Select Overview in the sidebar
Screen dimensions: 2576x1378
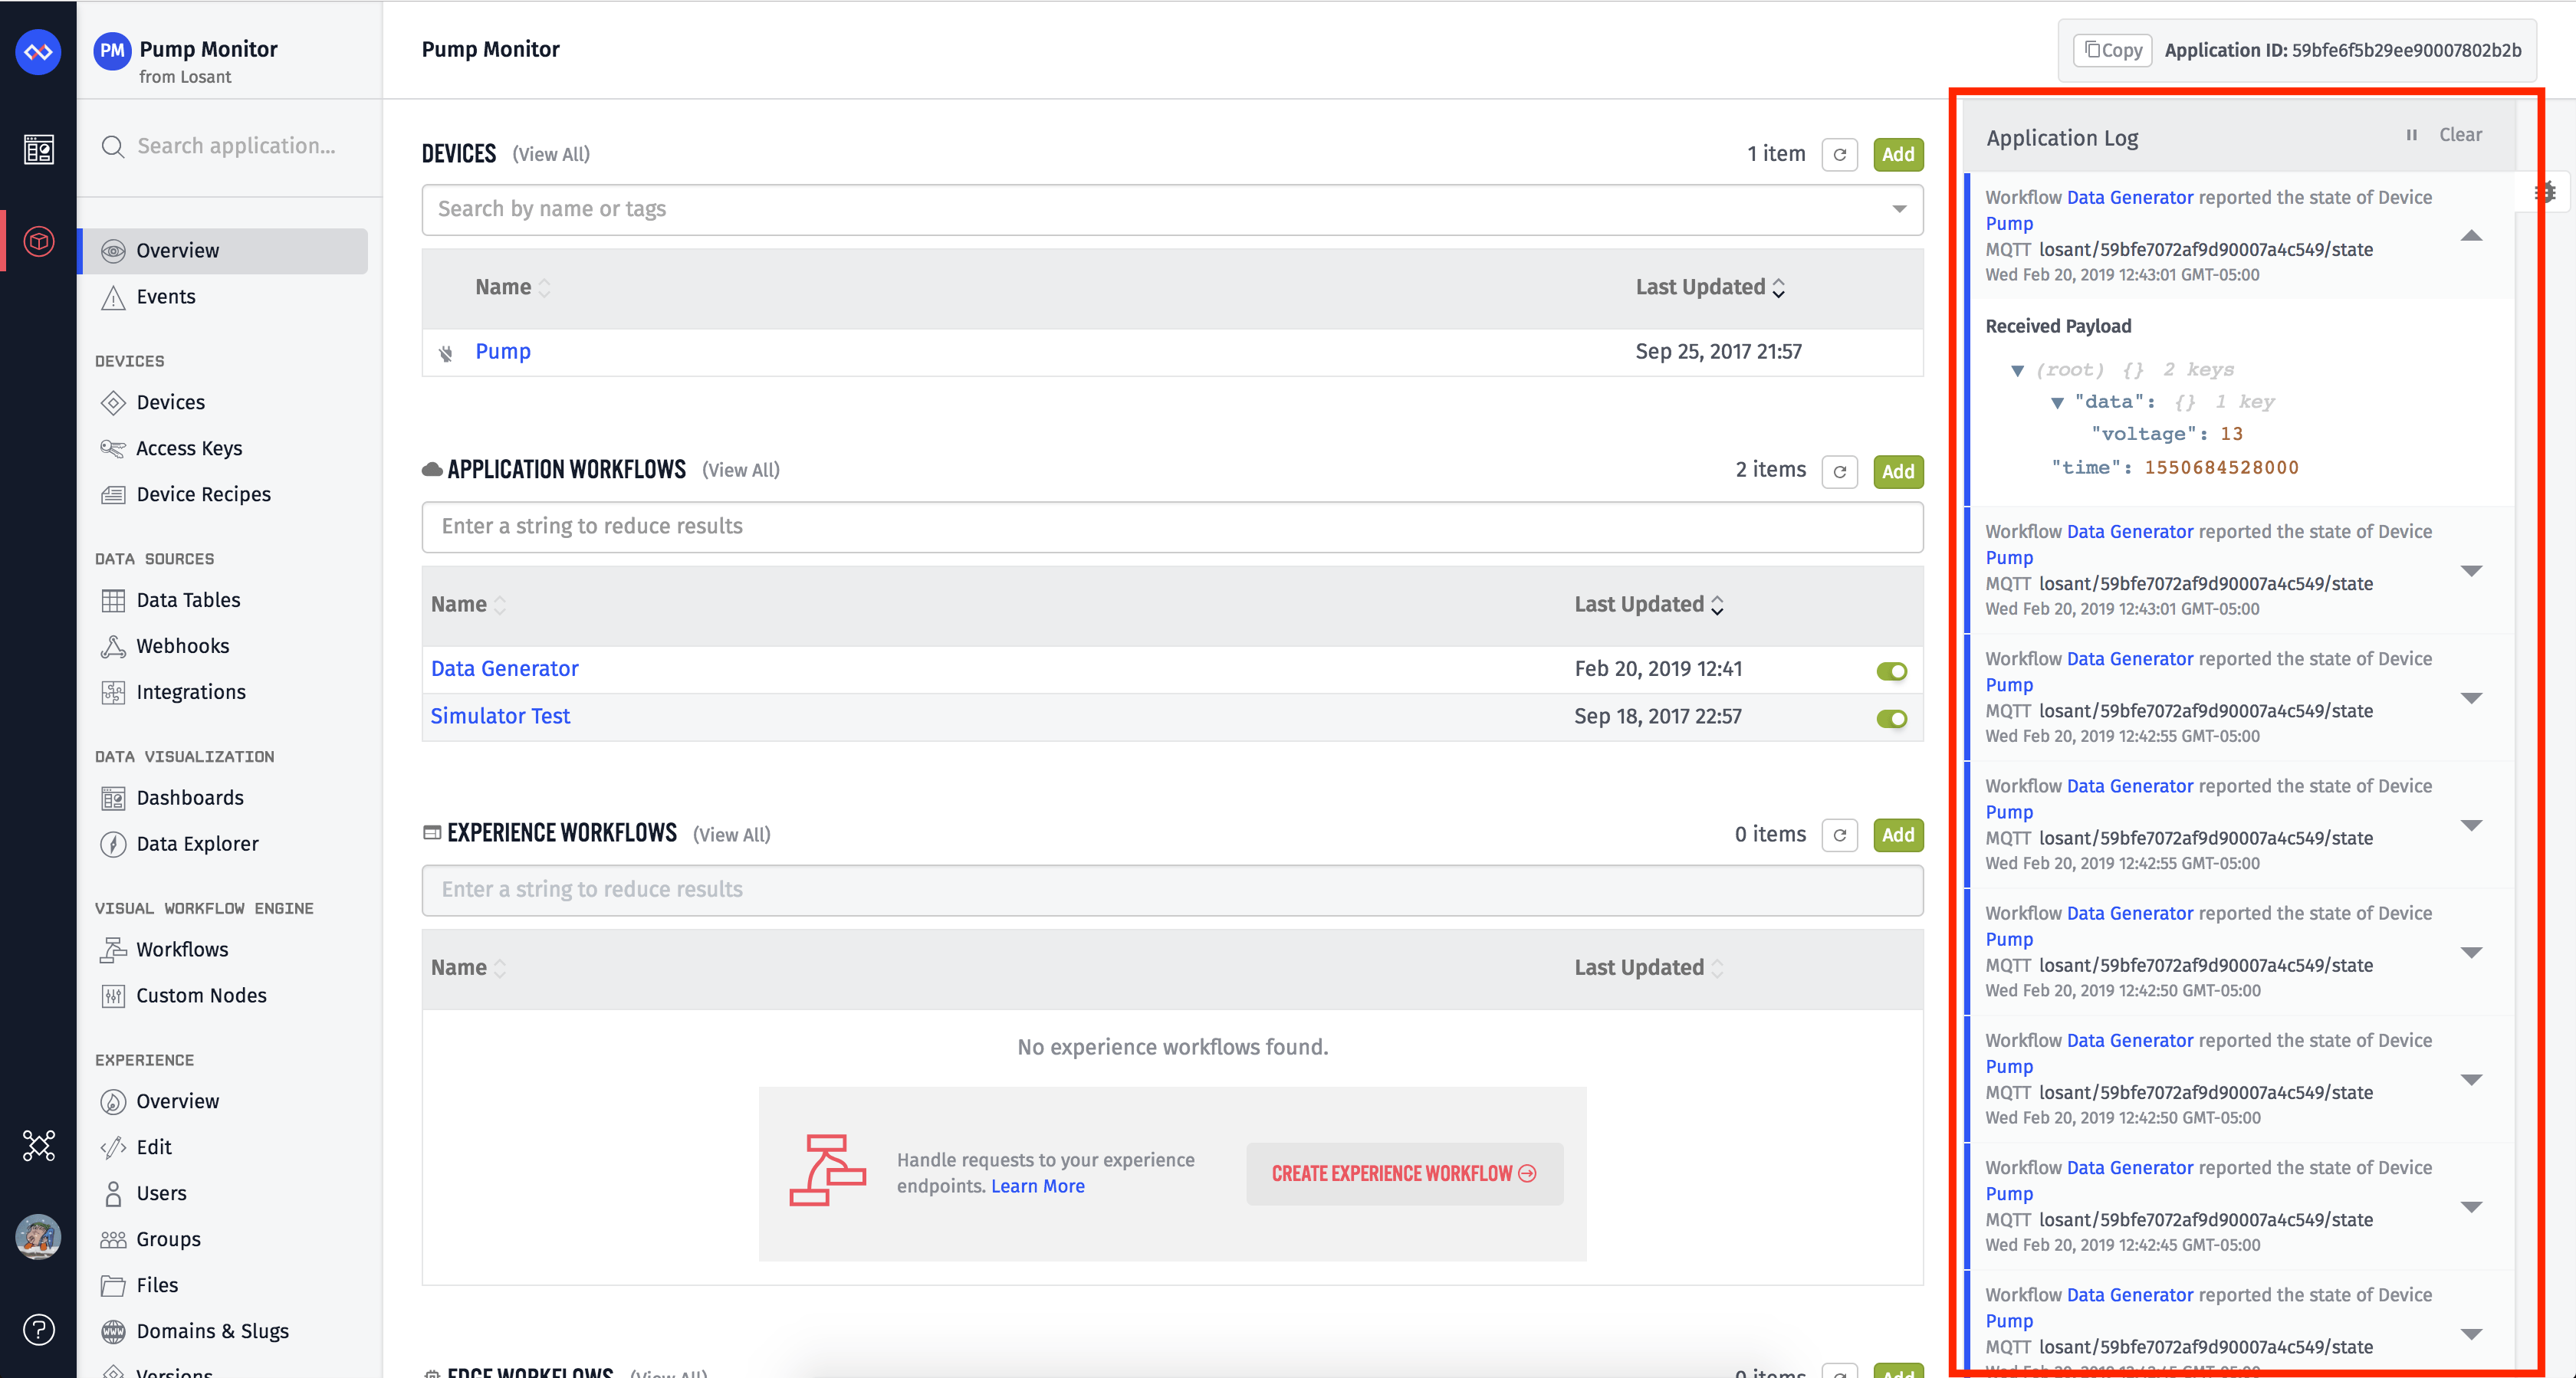tap(223, 251)
